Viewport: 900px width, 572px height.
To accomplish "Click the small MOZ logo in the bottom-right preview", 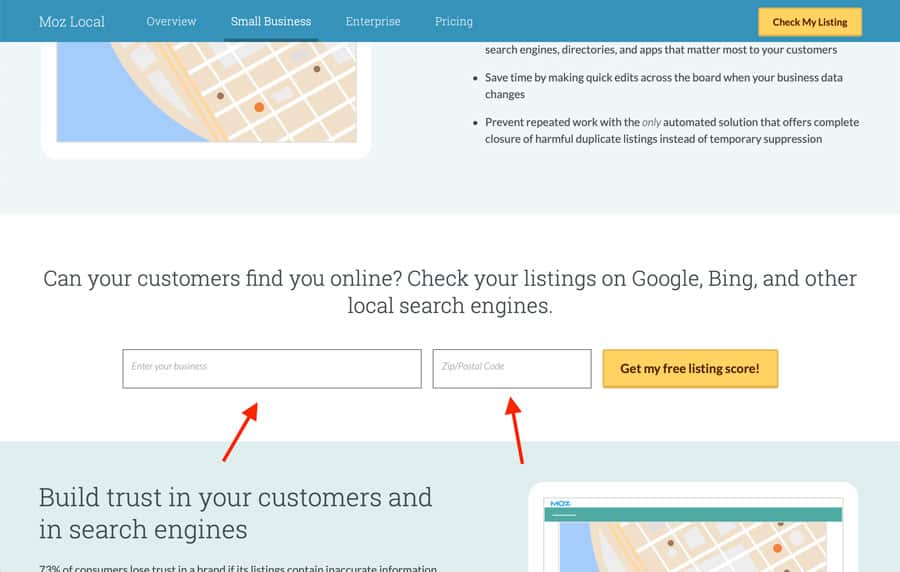I will (559, 503).
